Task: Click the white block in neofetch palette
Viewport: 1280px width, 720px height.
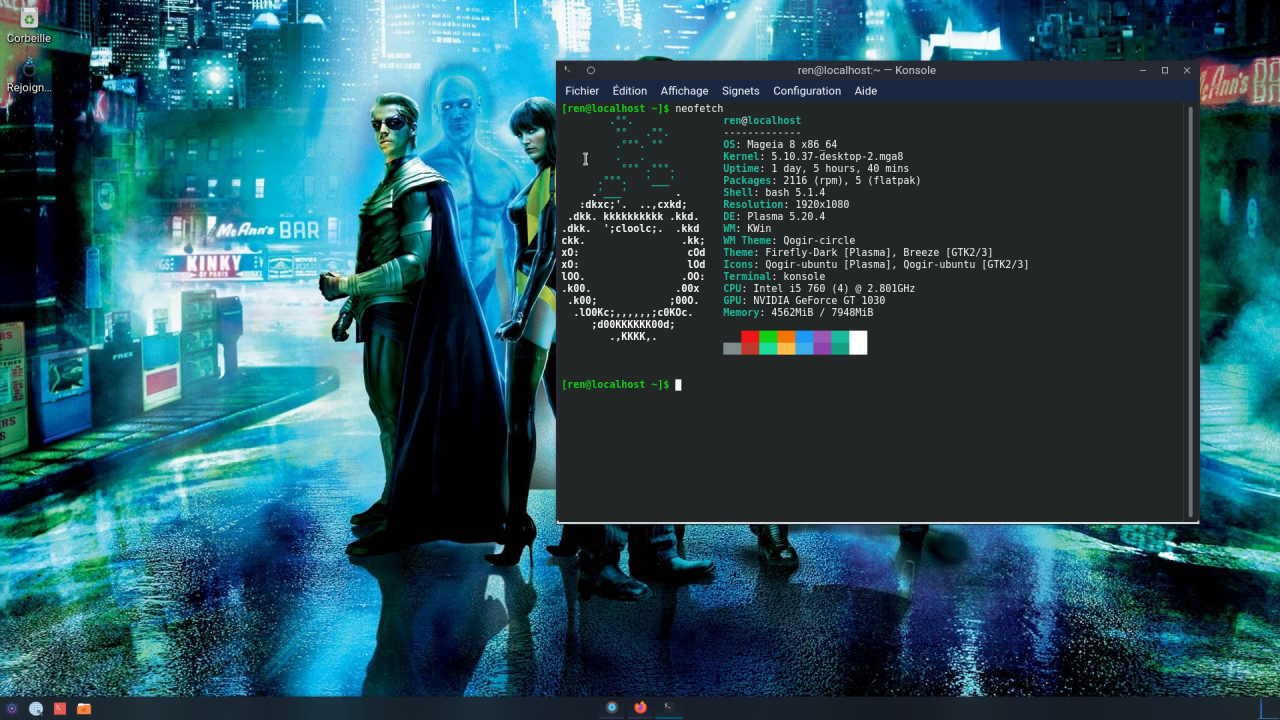Action: tap(858, 342)
